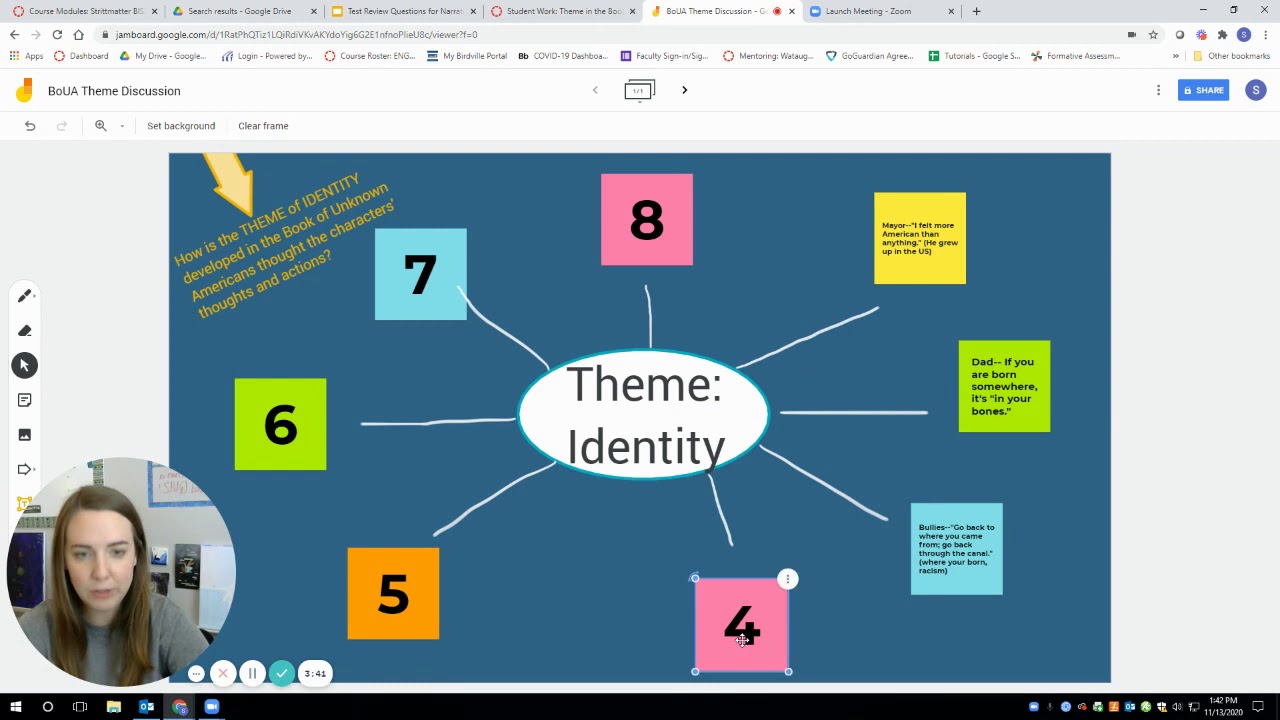Select the Pen drawing tool

click(25, 296)
